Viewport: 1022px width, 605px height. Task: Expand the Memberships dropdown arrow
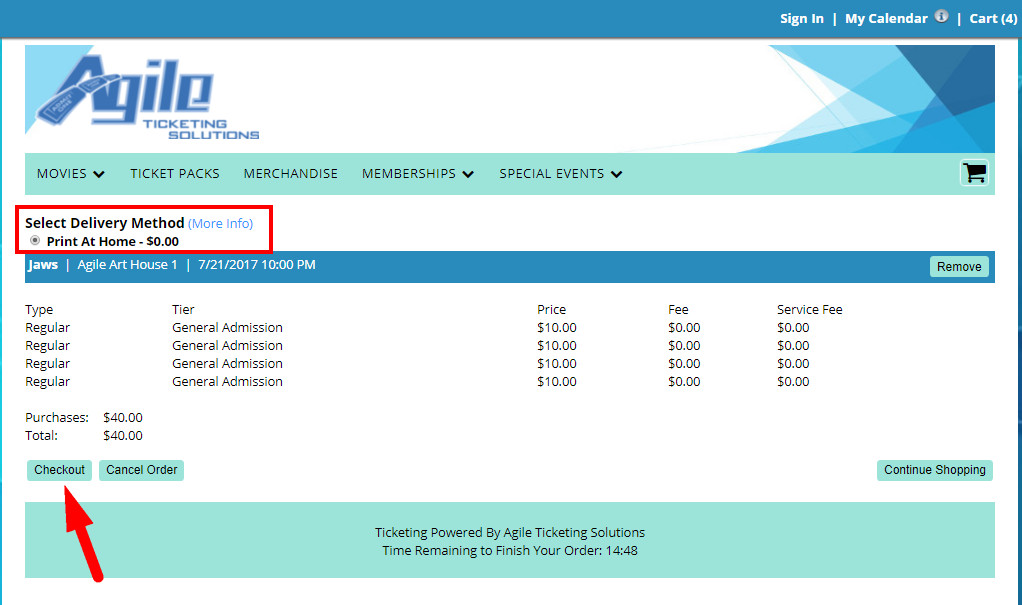(467, 174)
